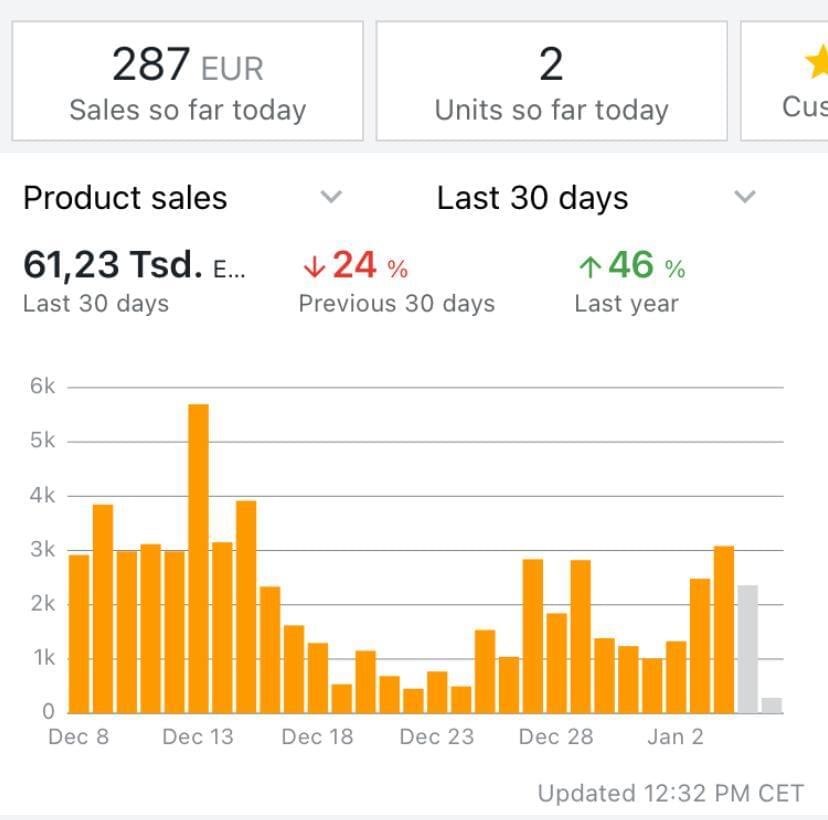Tap the tall gray bar in chart
Screen dimensions: 828x820
click(747, 648)
